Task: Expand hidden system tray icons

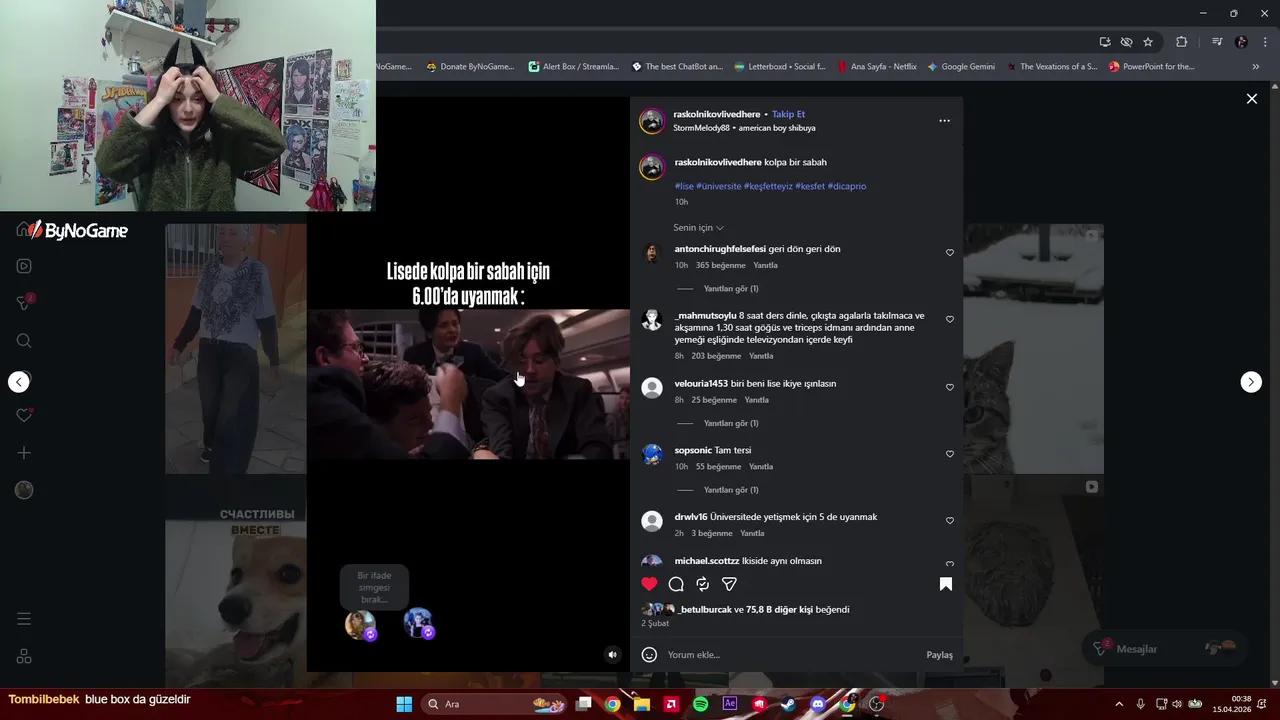Action: pyautogui.click(x=1118, y=704)
